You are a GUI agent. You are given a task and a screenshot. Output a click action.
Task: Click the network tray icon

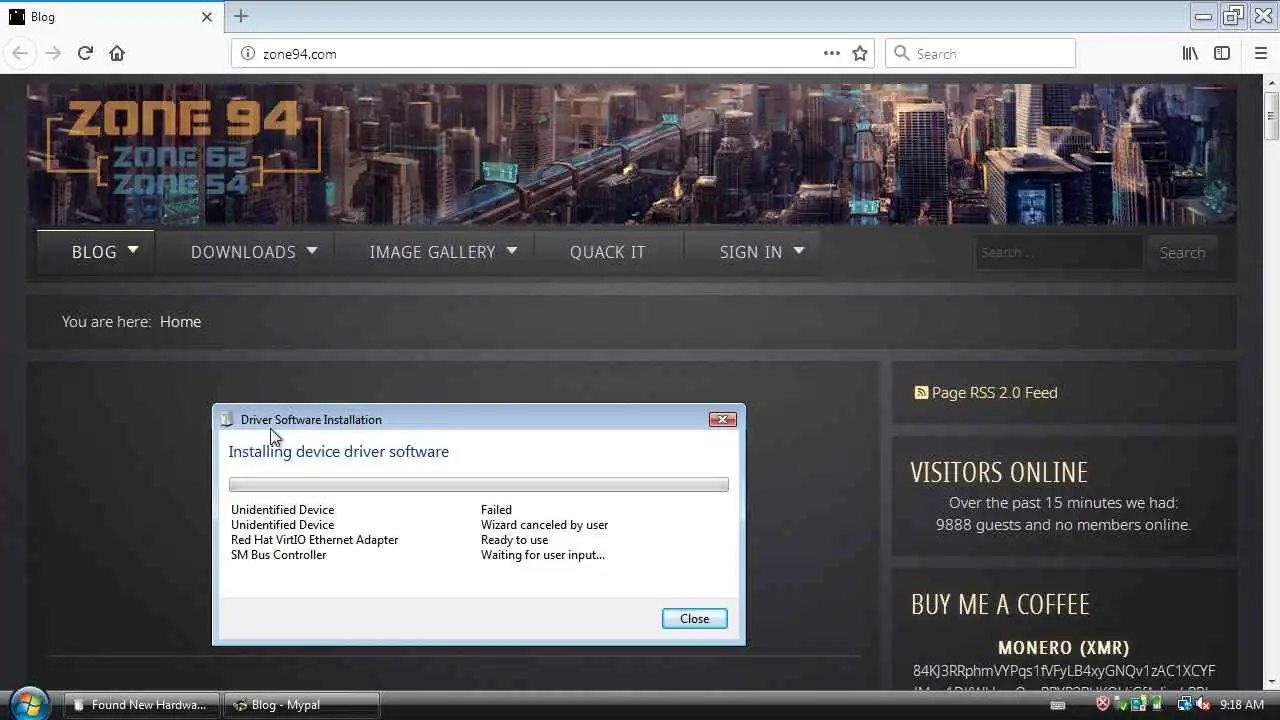click(x=1185, y=704)
